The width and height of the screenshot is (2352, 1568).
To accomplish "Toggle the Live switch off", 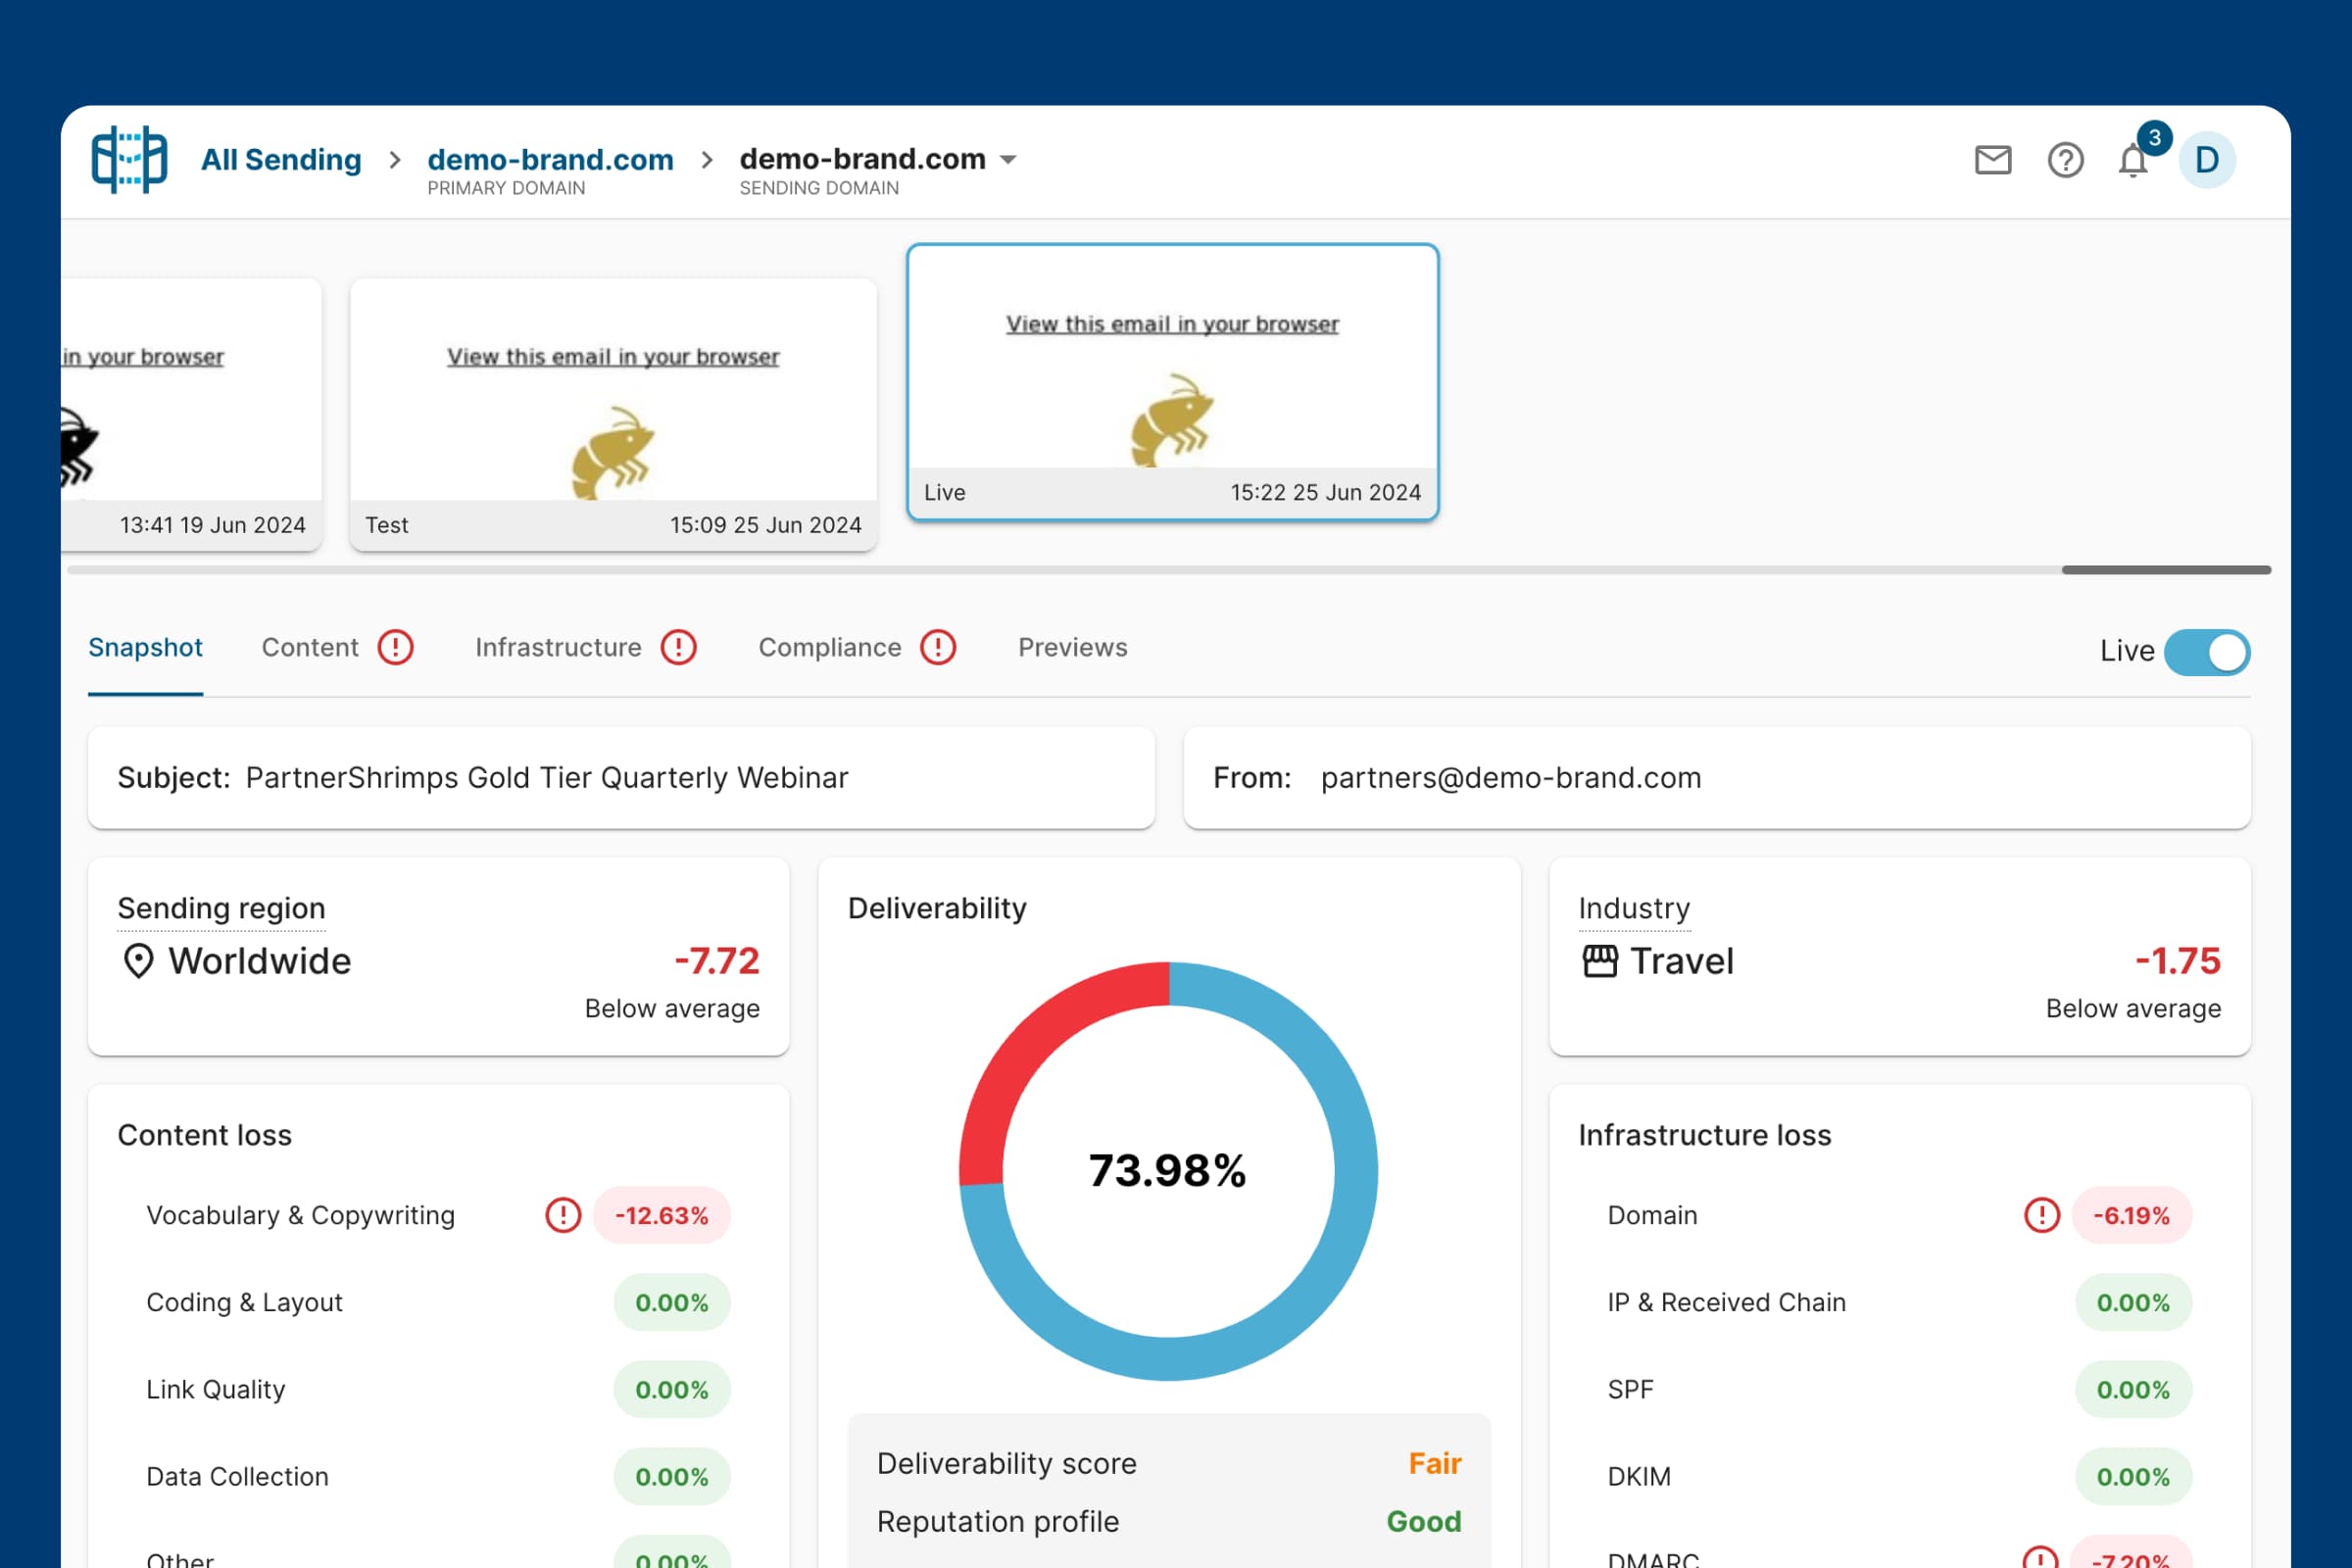I will 2207,652.
